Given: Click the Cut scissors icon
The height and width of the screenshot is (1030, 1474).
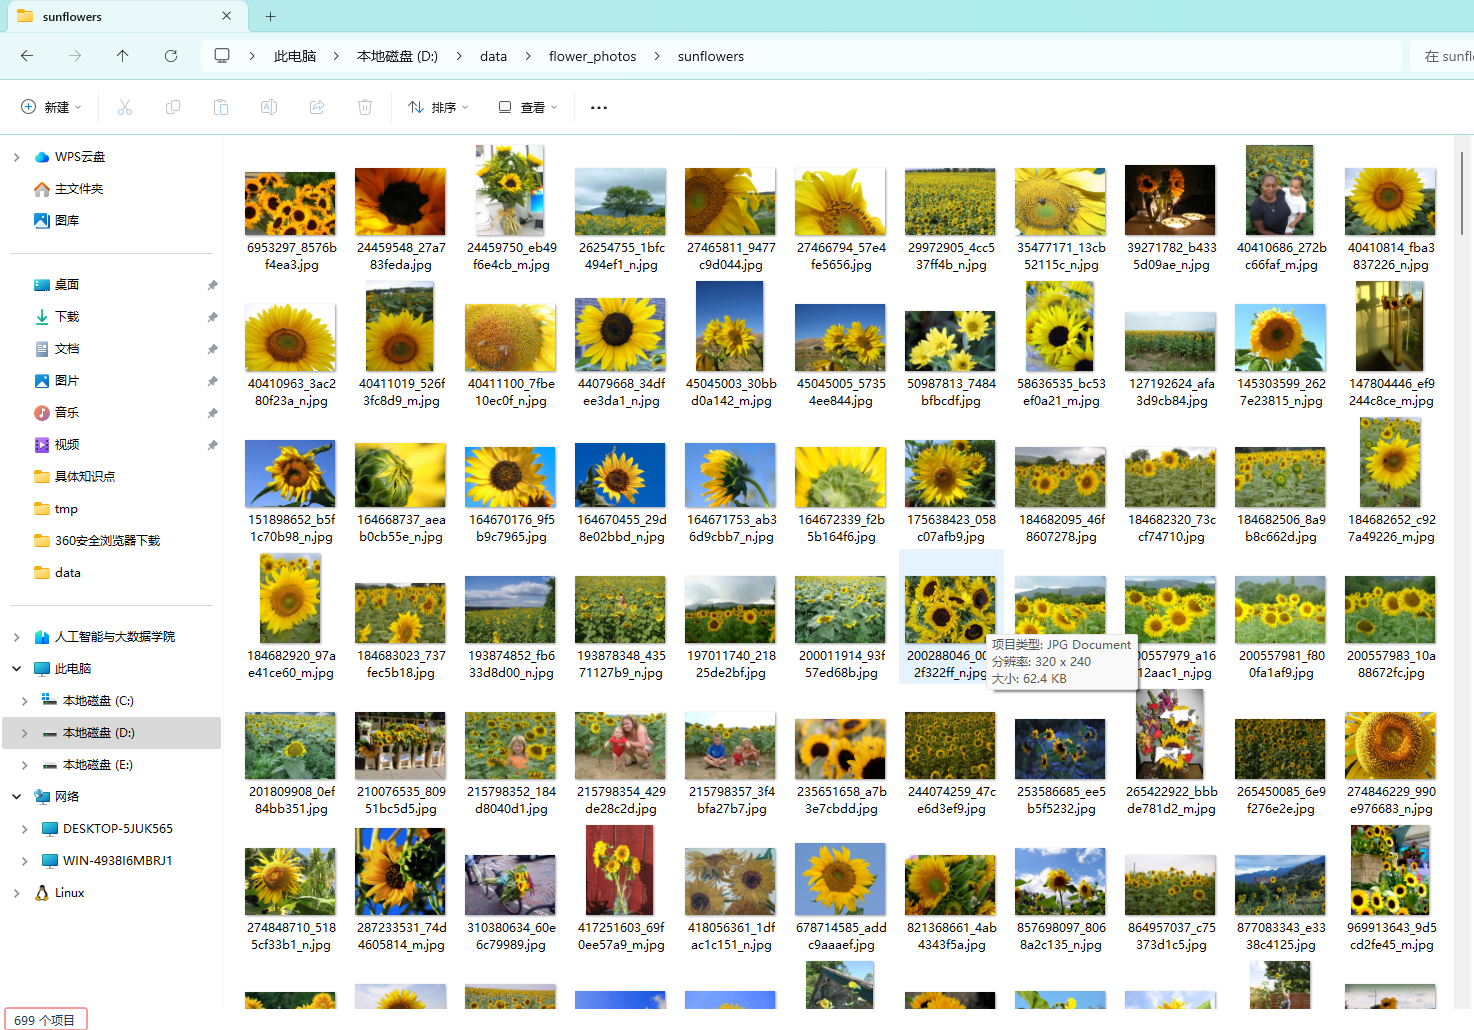Looking at the screenshot, I should point(125,107).
